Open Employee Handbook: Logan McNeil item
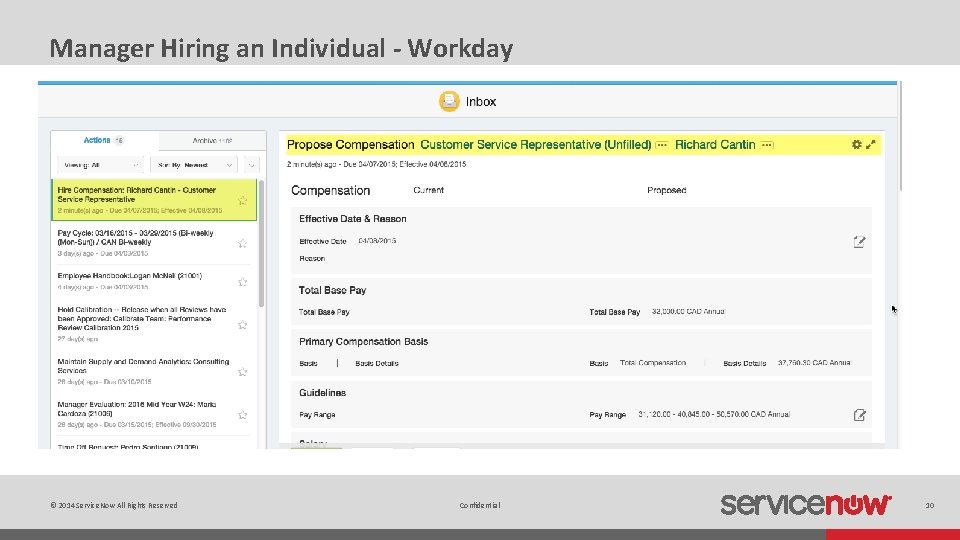Image resolution: width=960 pixels, height=540 pixels. 152,281
